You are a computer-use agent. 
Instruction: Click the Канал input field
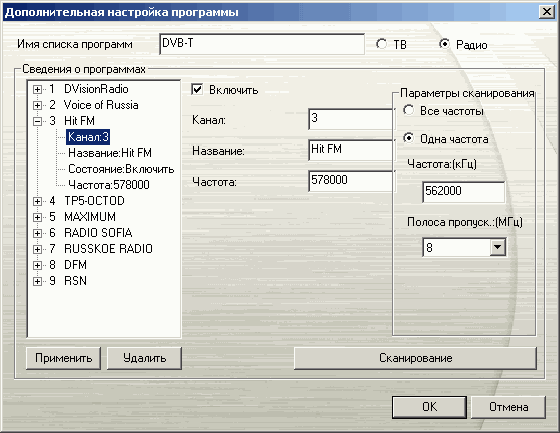pos(351,119)
